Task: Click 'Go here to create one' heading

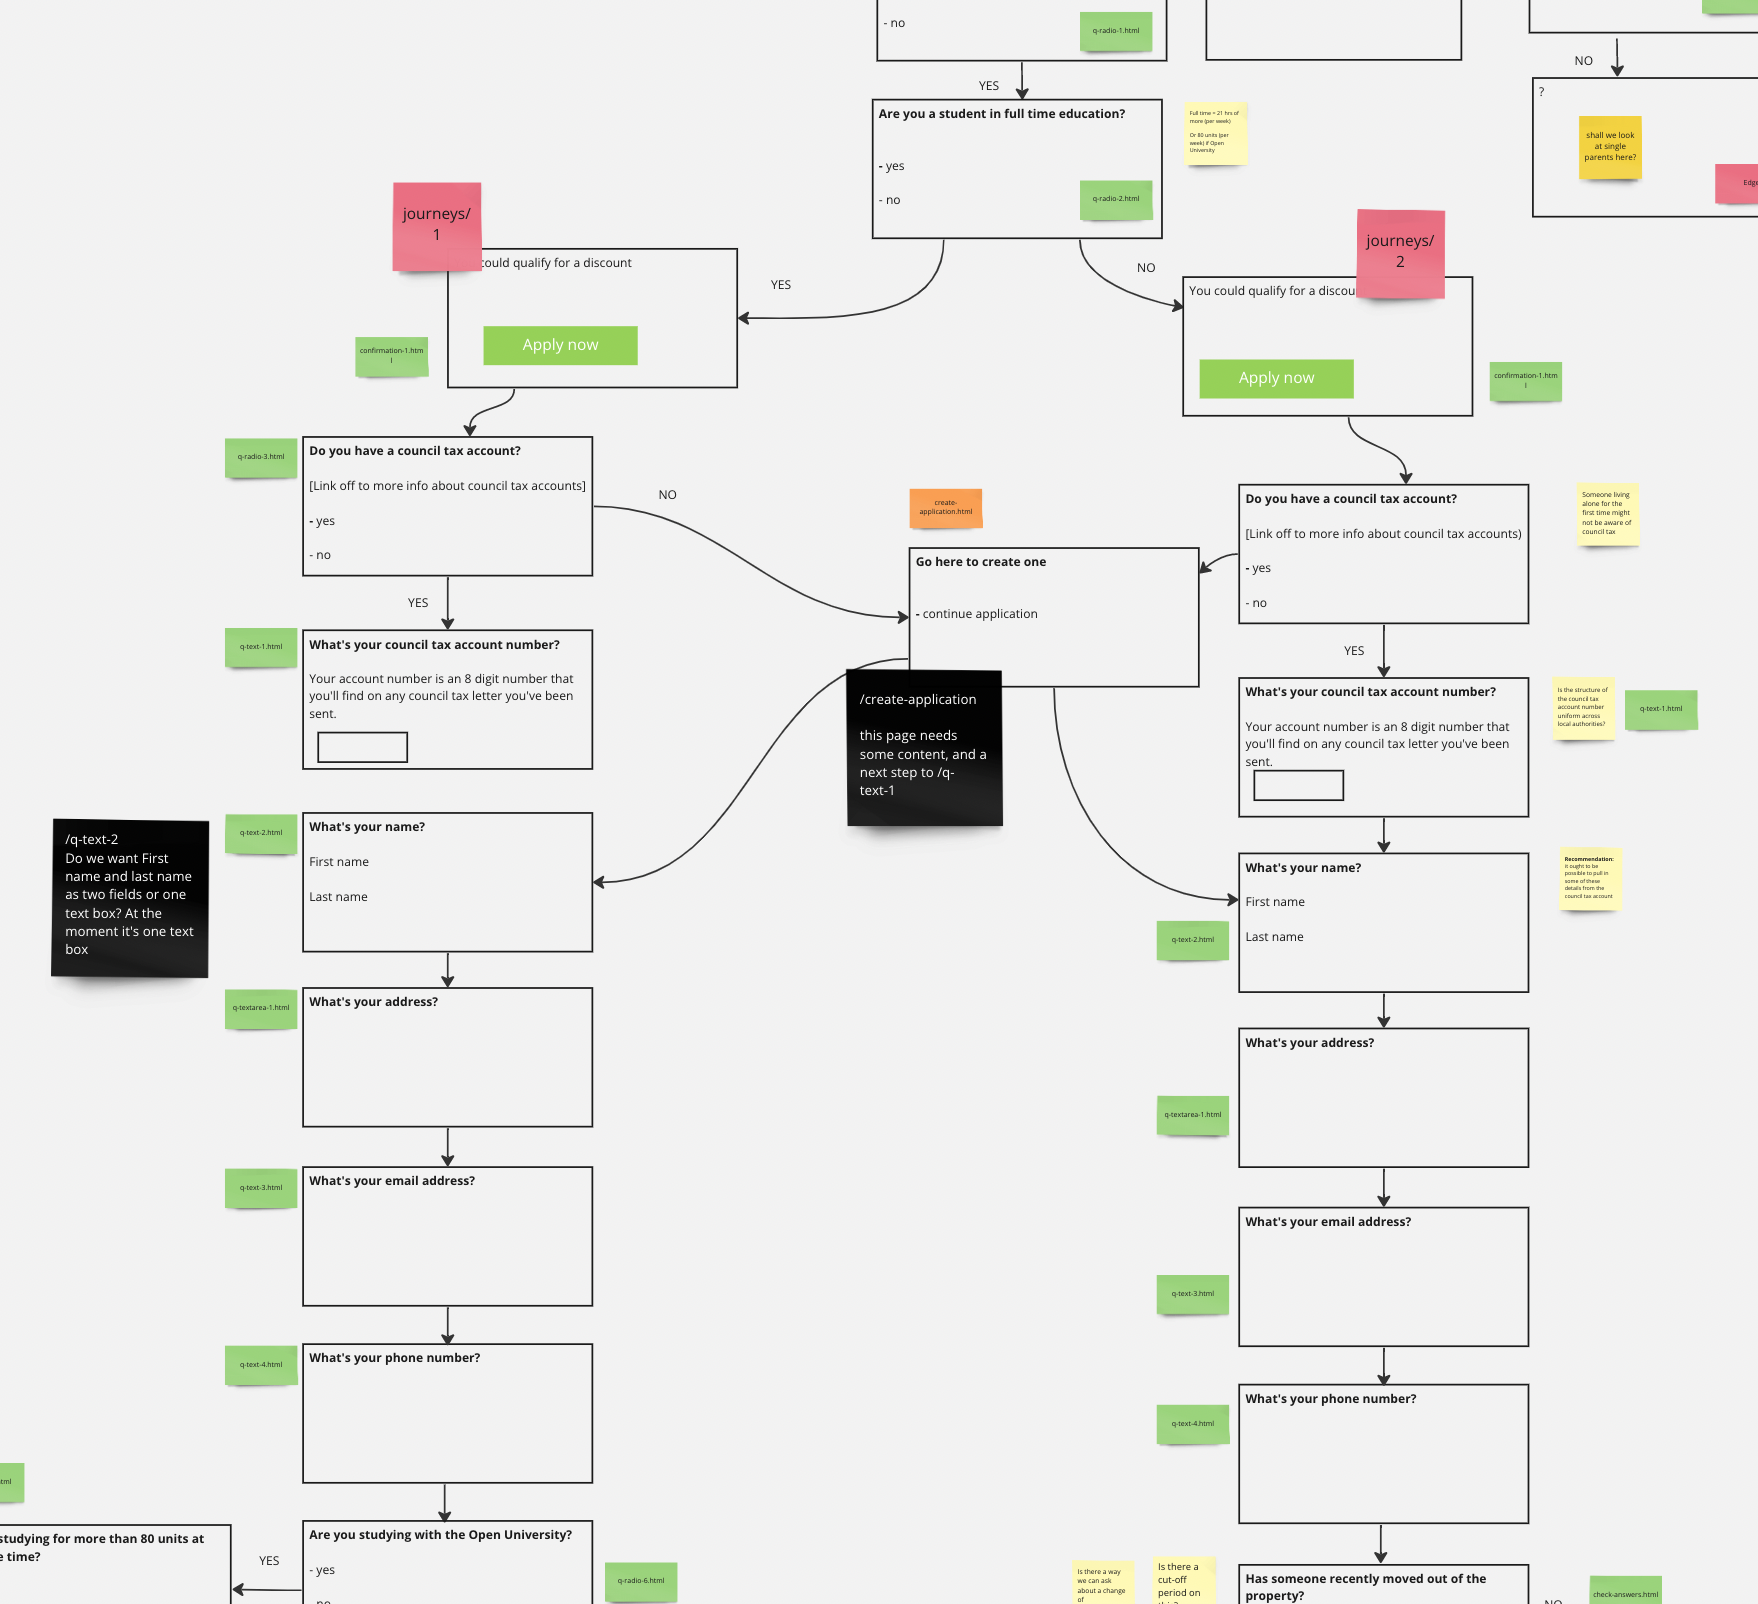Action: pos(981,562)
